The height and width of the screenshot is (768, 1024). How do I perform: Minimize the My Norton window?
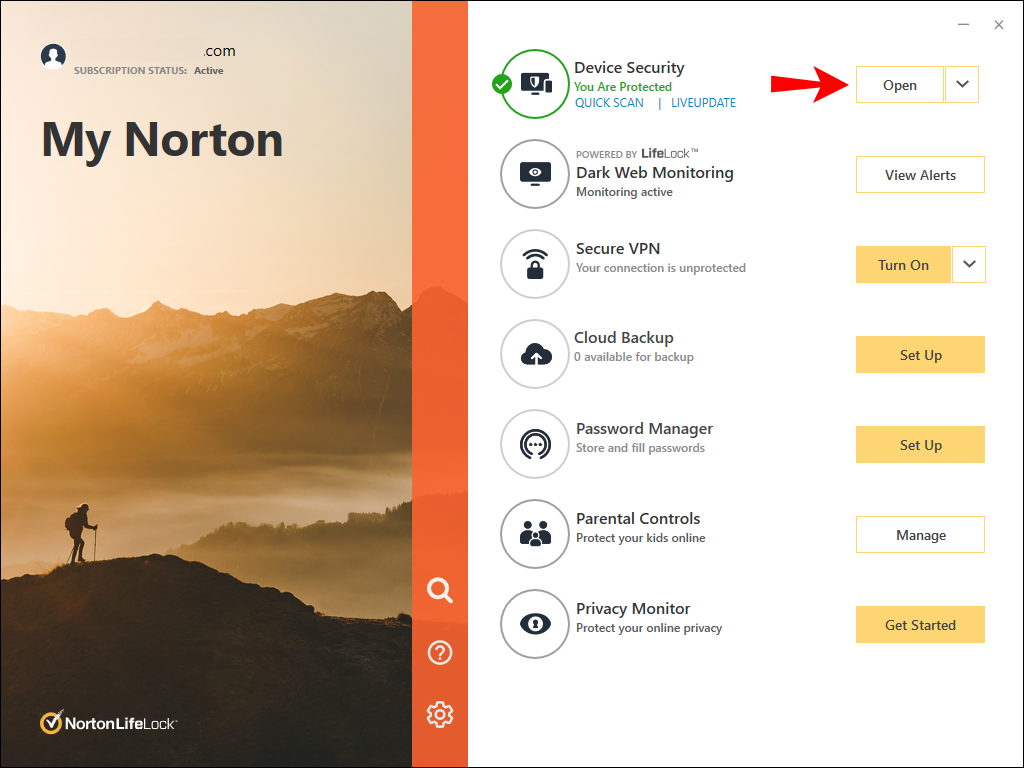tap(963, 25)
